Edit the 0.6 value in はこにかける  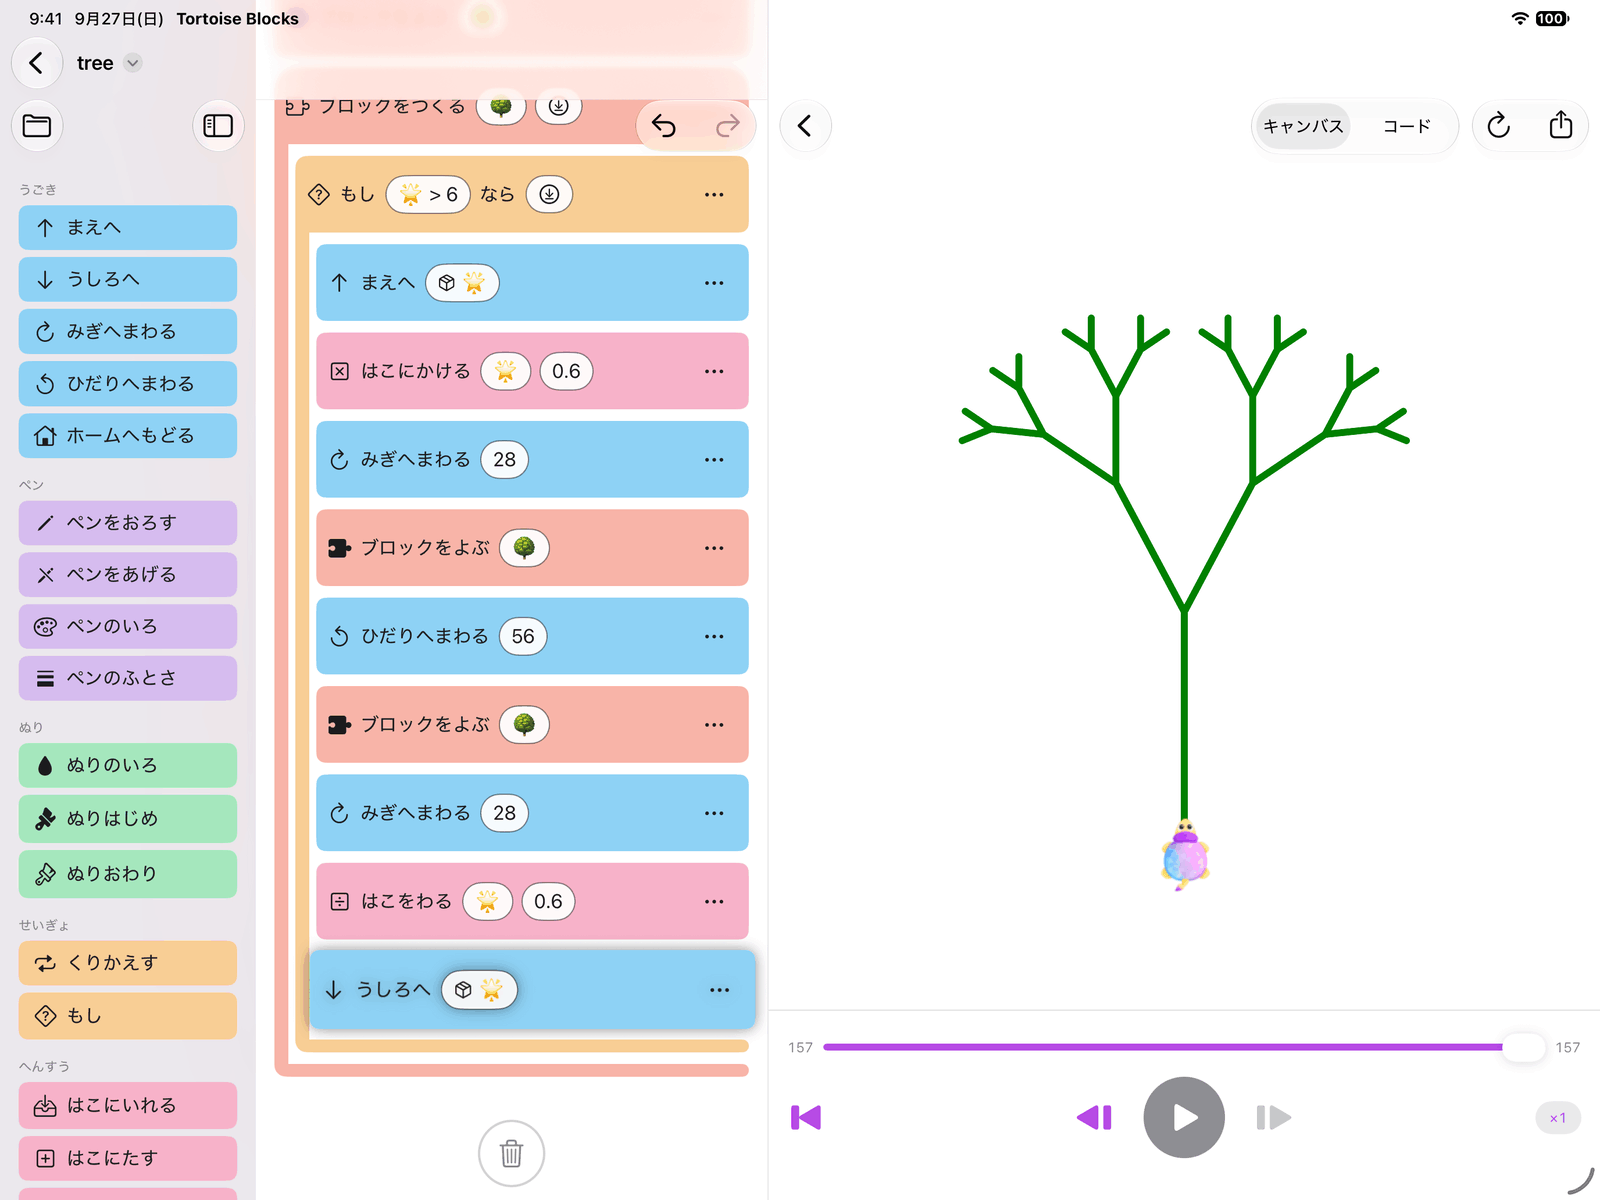(566, 371)
